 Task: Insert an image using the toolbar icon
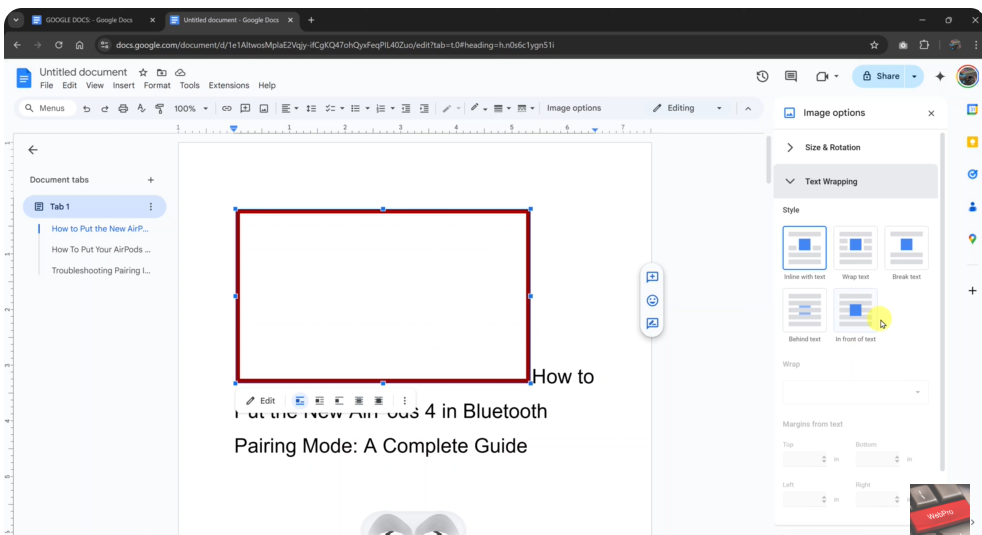tap(264, 108)
